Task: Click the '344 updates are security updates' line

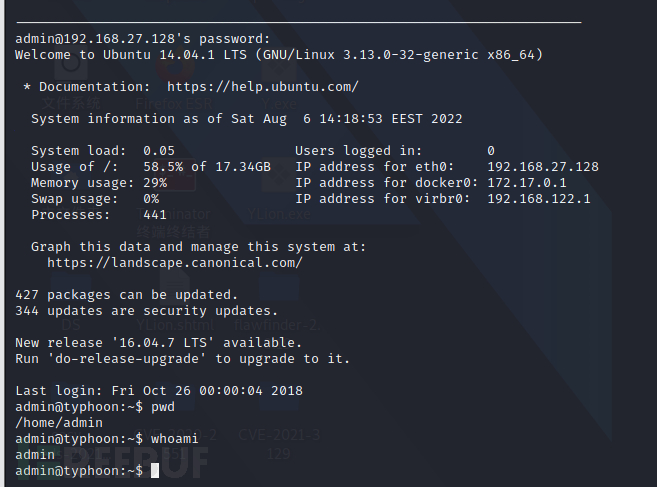Action: pos(147,311)
